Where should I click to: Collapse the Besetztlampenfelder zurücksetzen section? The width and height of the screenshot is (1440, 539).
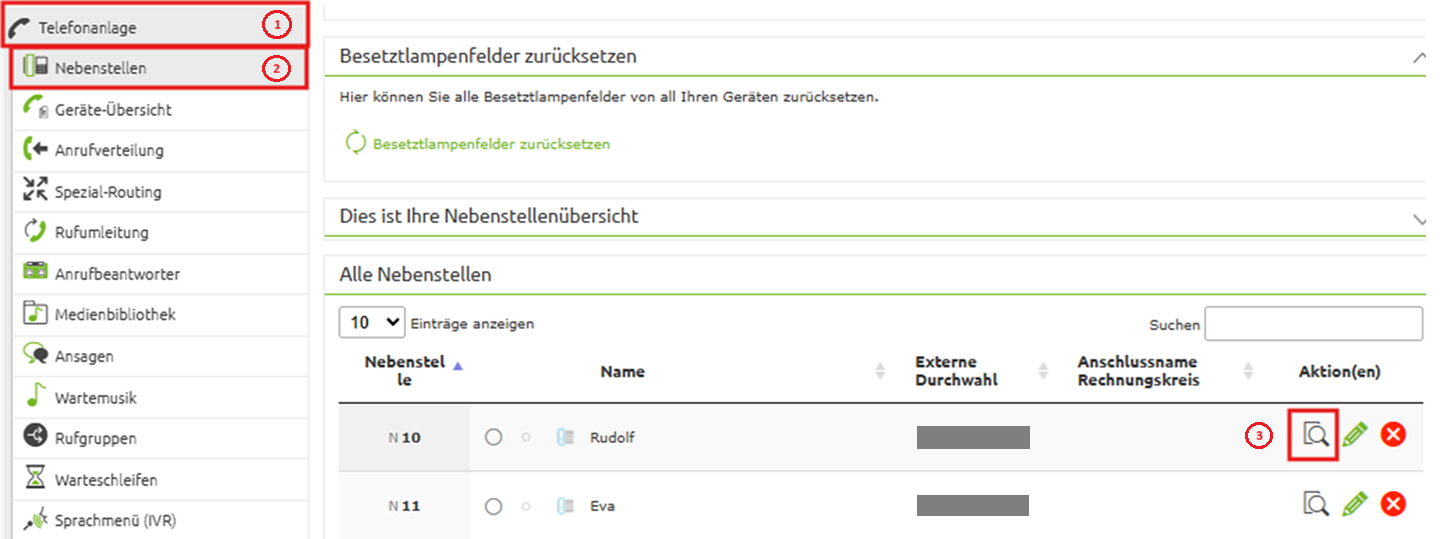1418,57
